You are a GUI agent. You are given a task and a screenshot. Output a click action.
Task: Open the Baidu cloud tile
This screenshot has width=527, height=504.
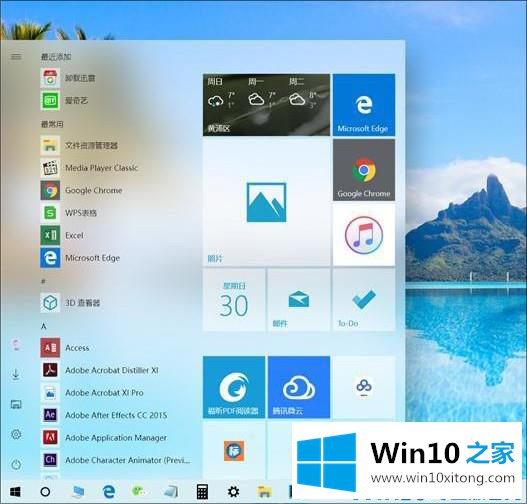click(x=364, y=387)
